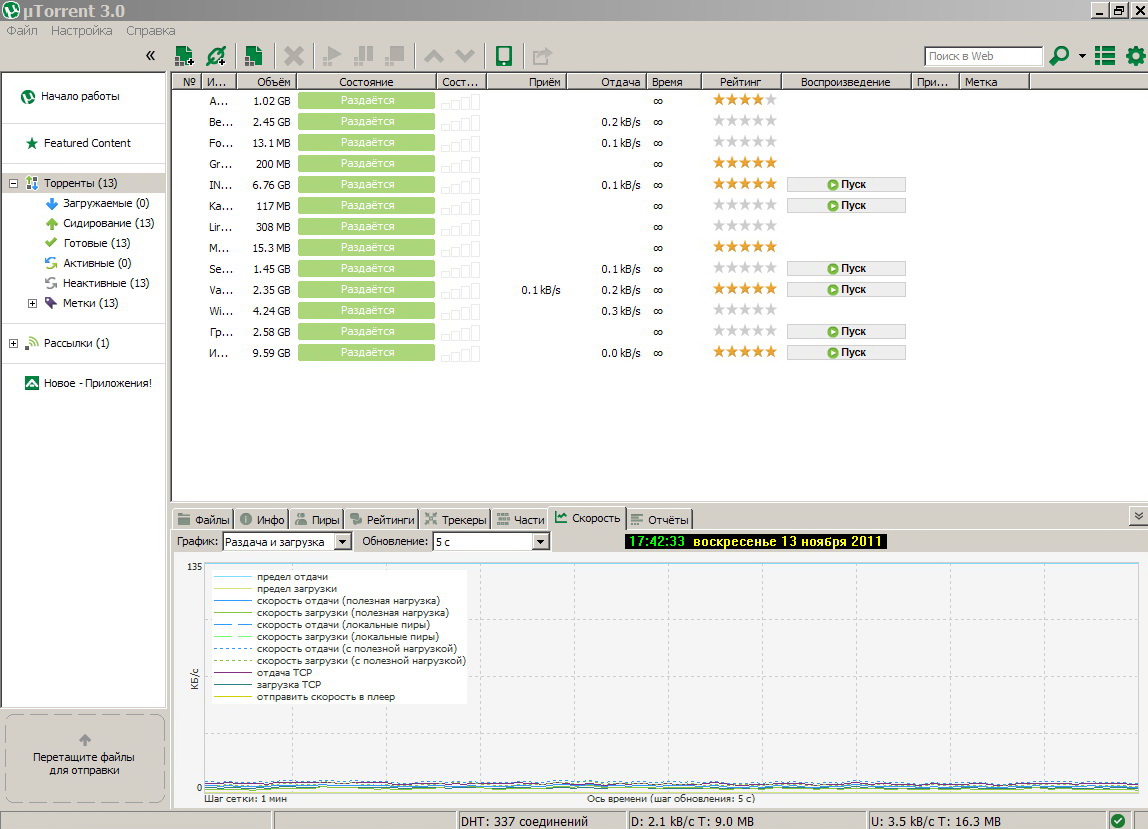Click the Create New Torrent icon
Viewport: 1148px width, 829px height.
point(253,56)
